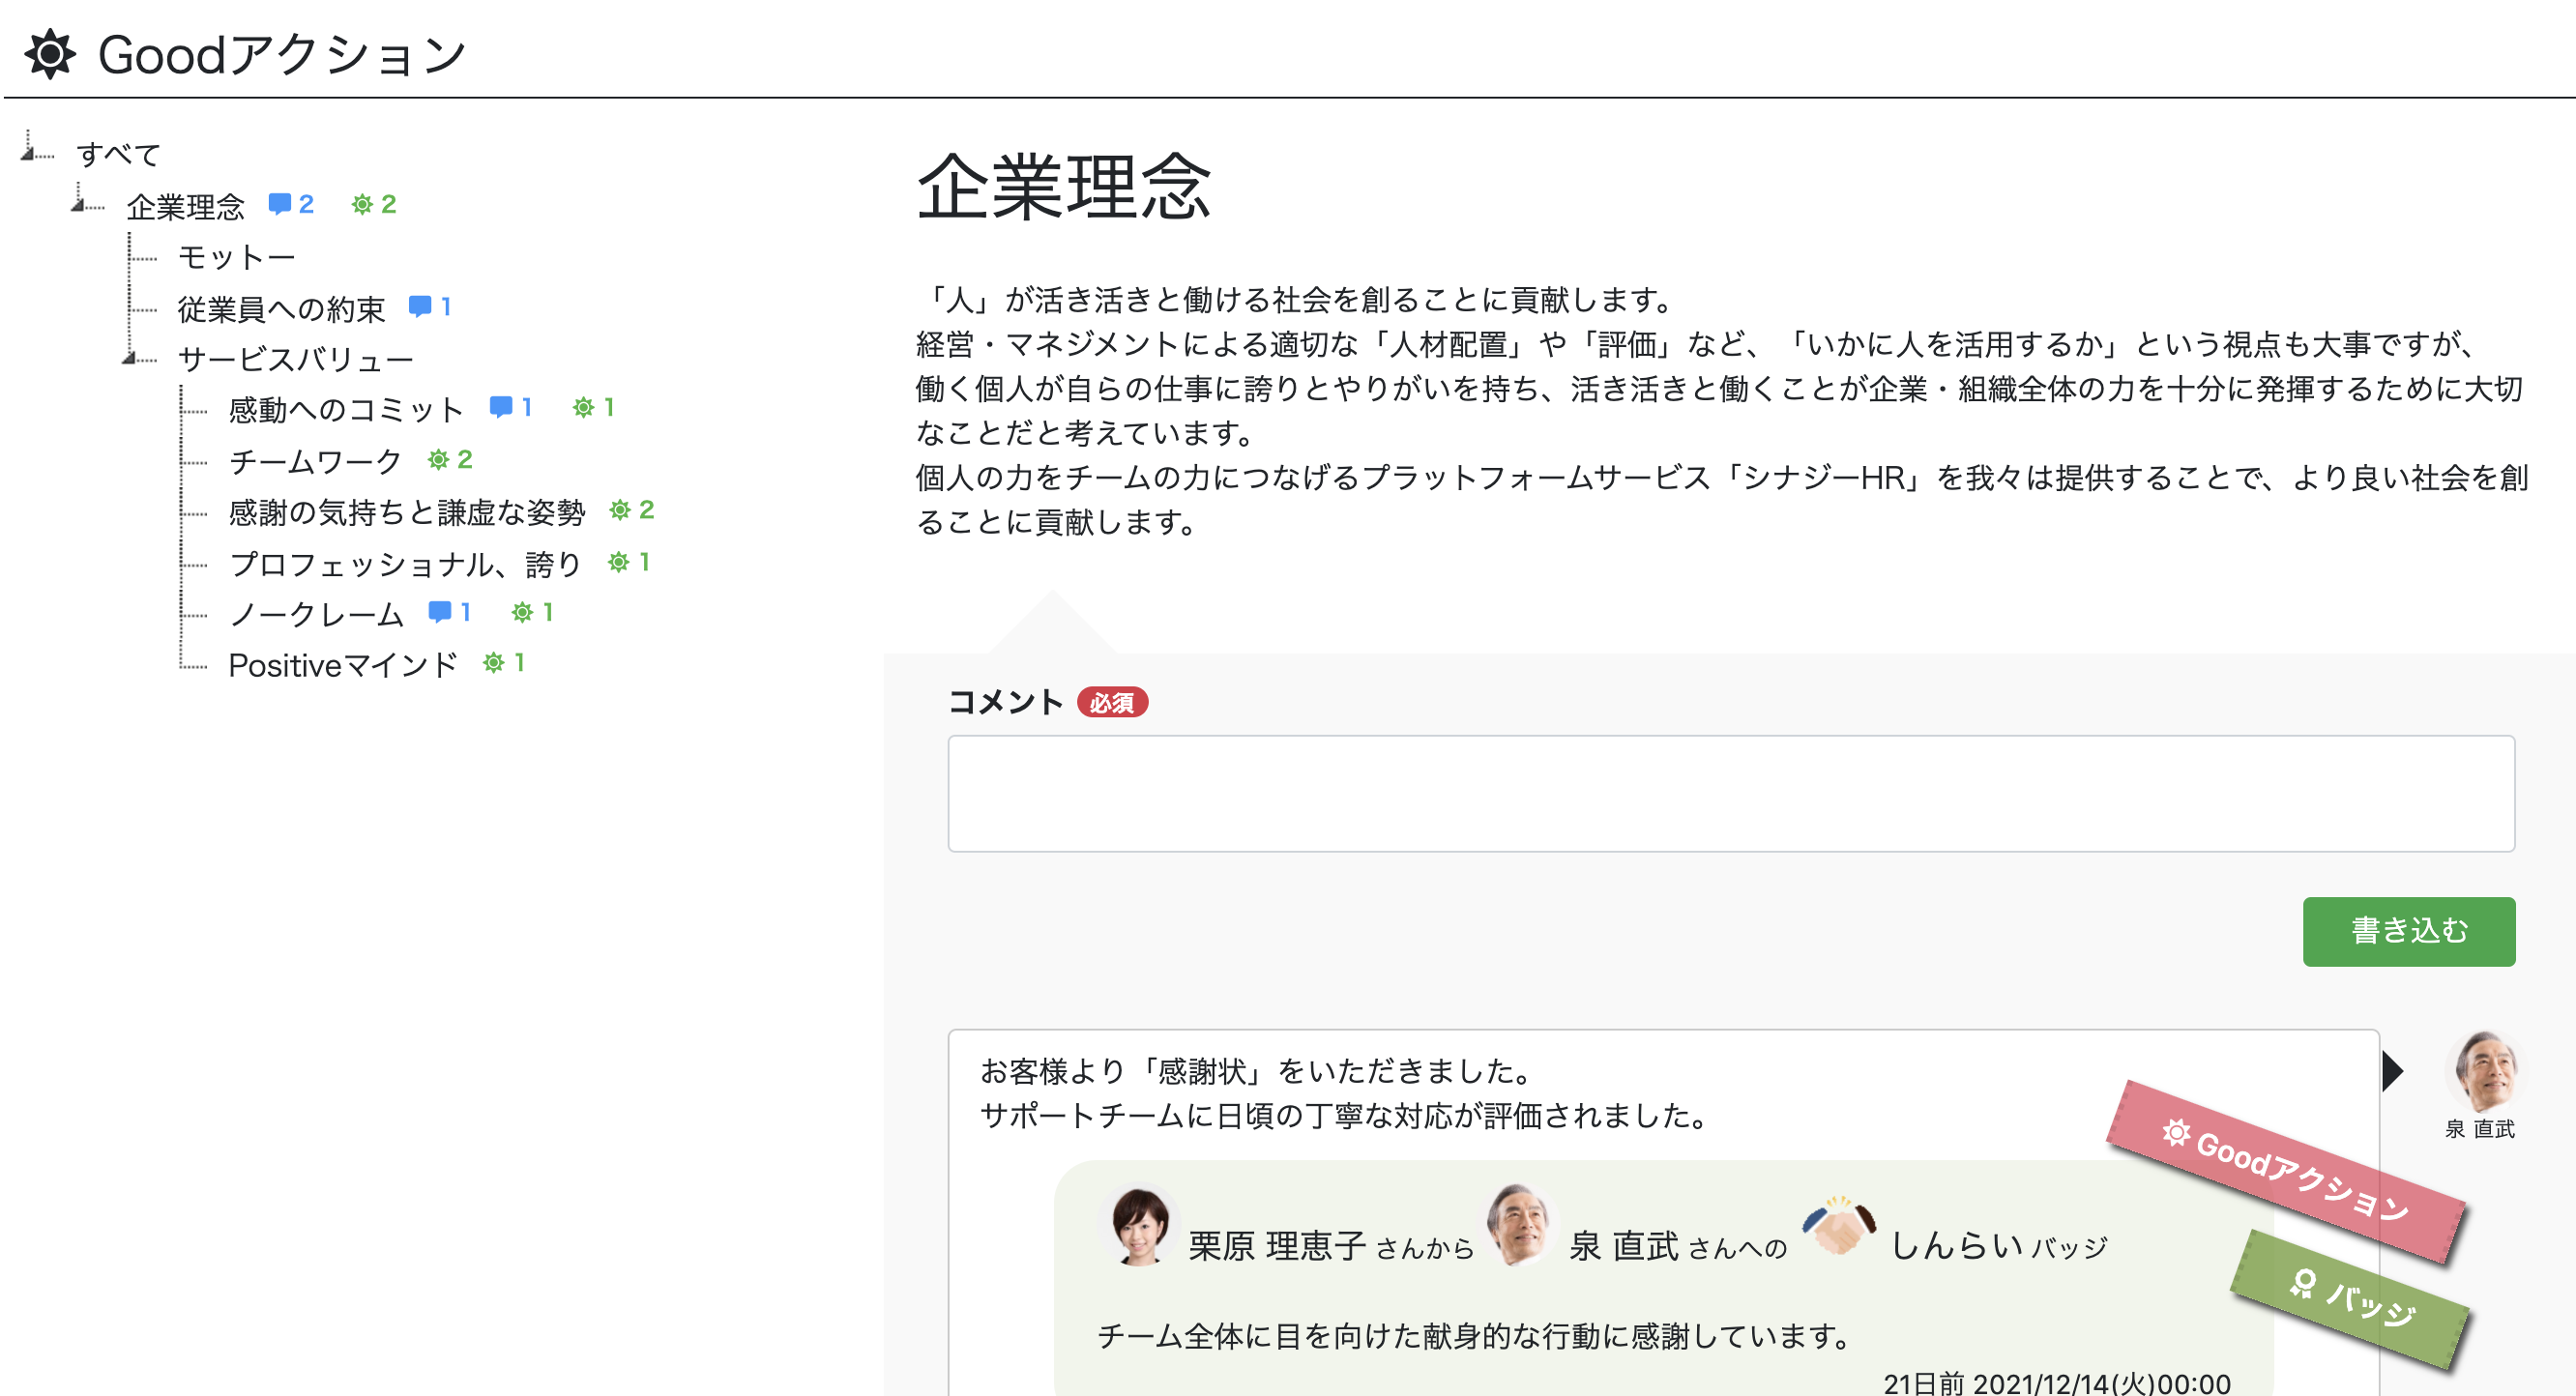2576x1396 pixels.
Task: Click the green good-action icon next to 企業理念
Action: coord(362,205)
